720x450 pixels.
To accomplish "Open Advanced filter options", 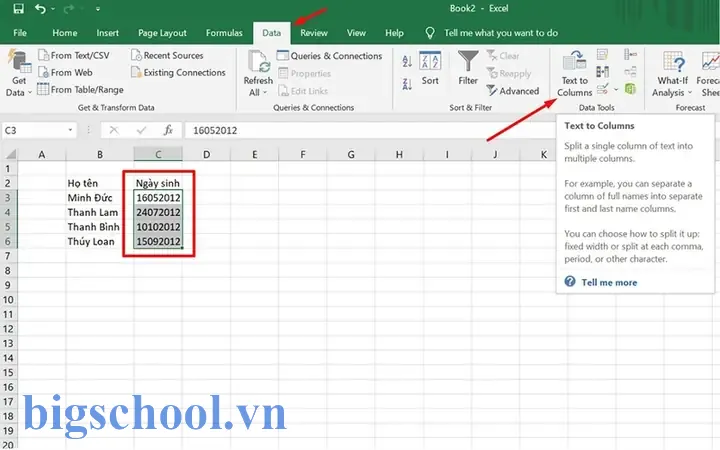I will 513,91.
